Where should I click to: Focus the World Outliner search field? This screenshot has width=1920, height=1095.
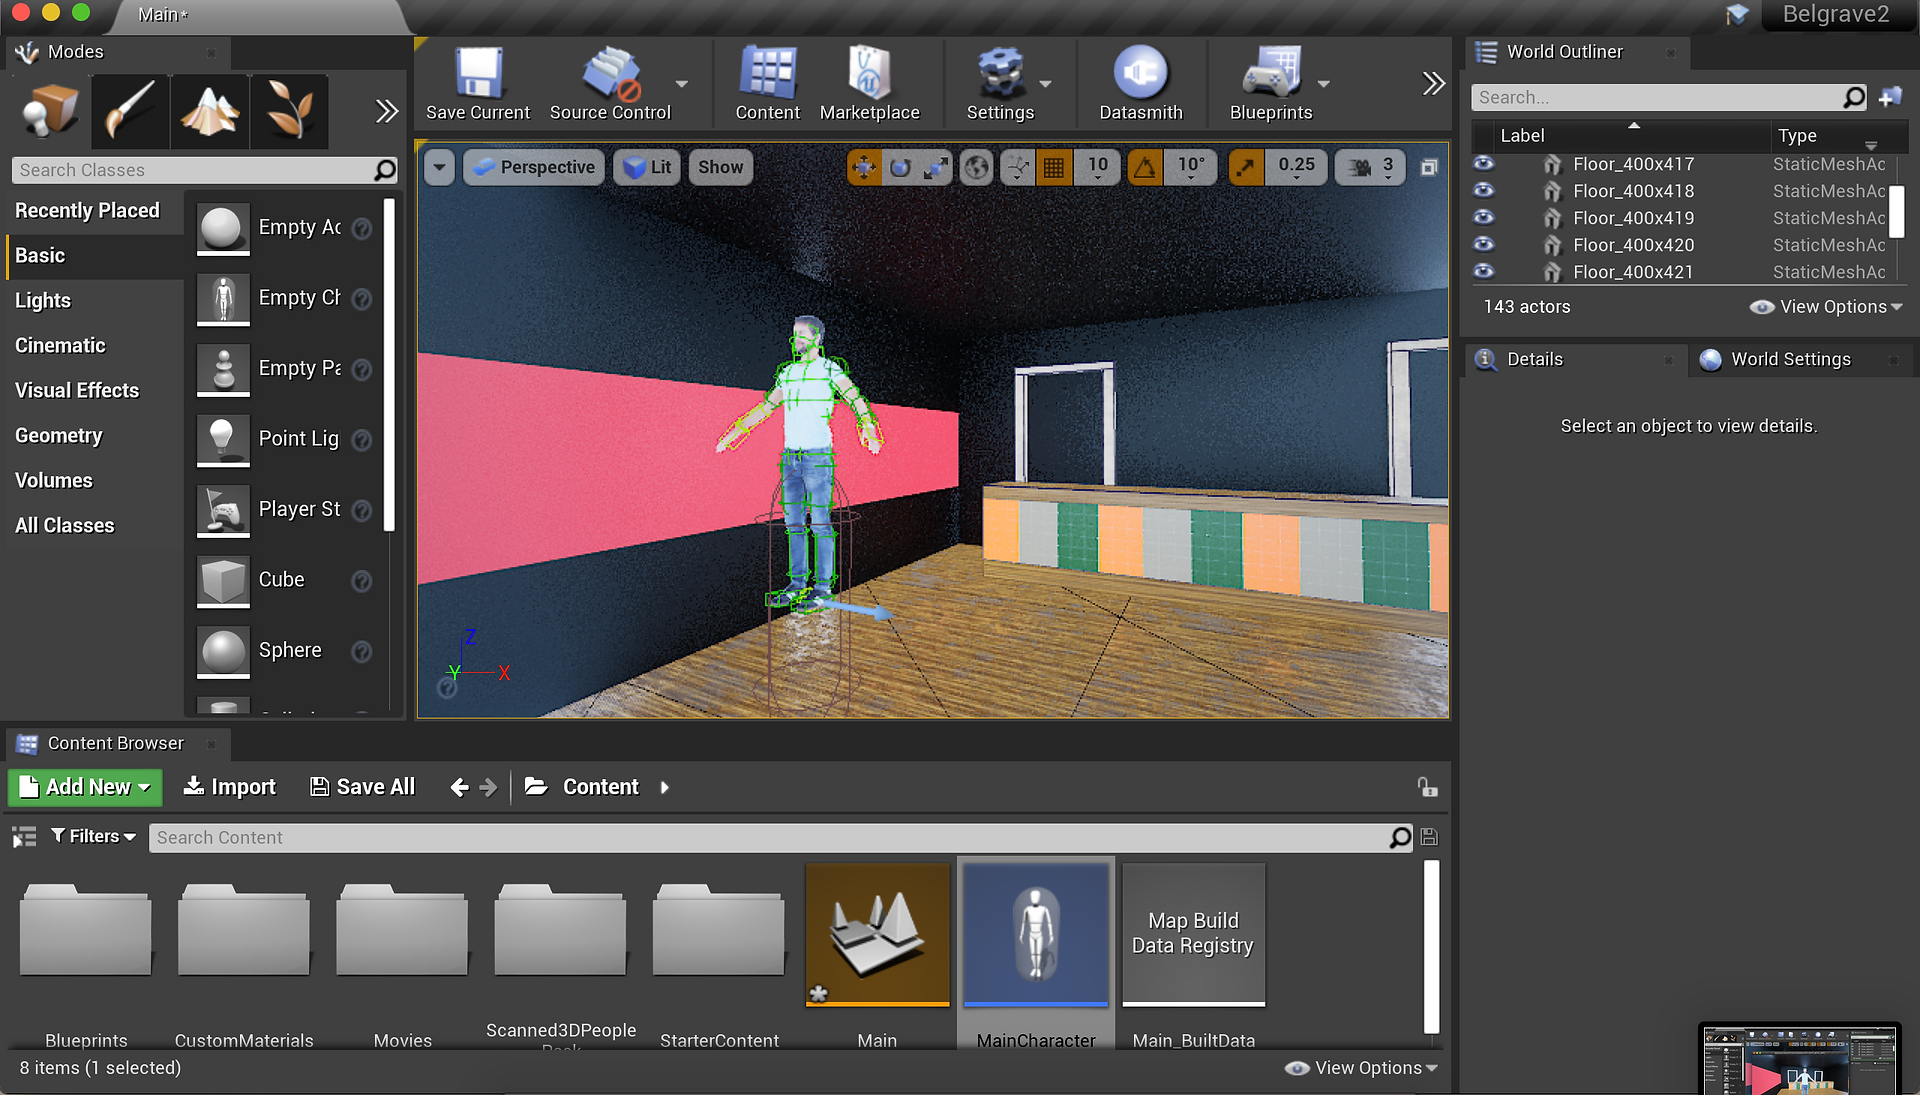[x=1669, y=97]
